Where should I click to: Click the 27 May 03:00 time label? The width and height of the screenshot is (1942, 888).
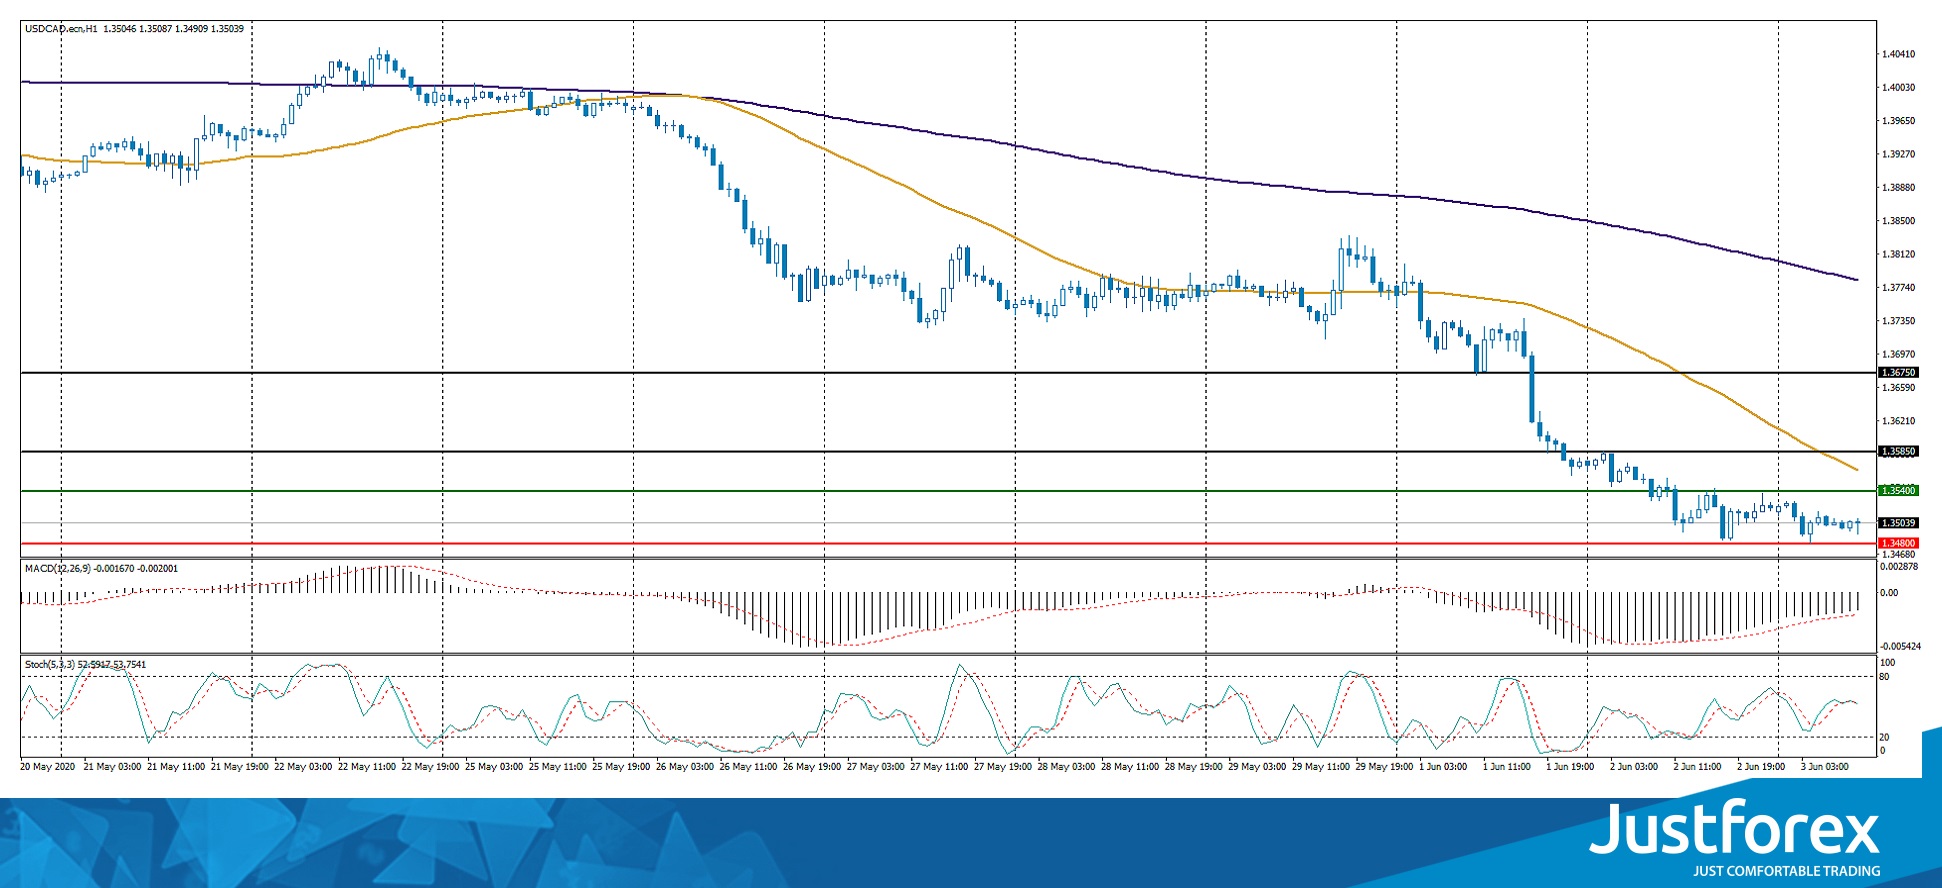point(876,767)
